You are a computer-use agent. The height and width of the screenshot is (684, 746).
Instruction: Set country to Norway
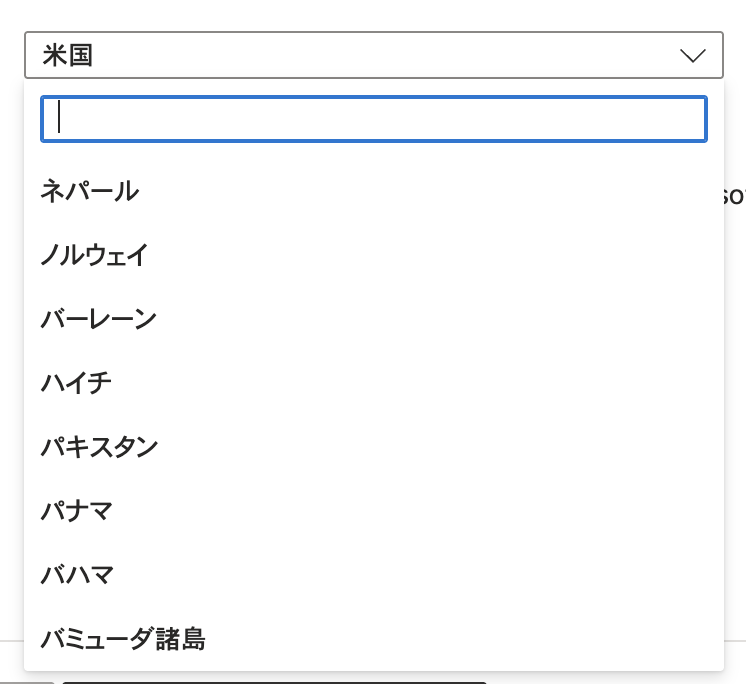pos(95,255)
